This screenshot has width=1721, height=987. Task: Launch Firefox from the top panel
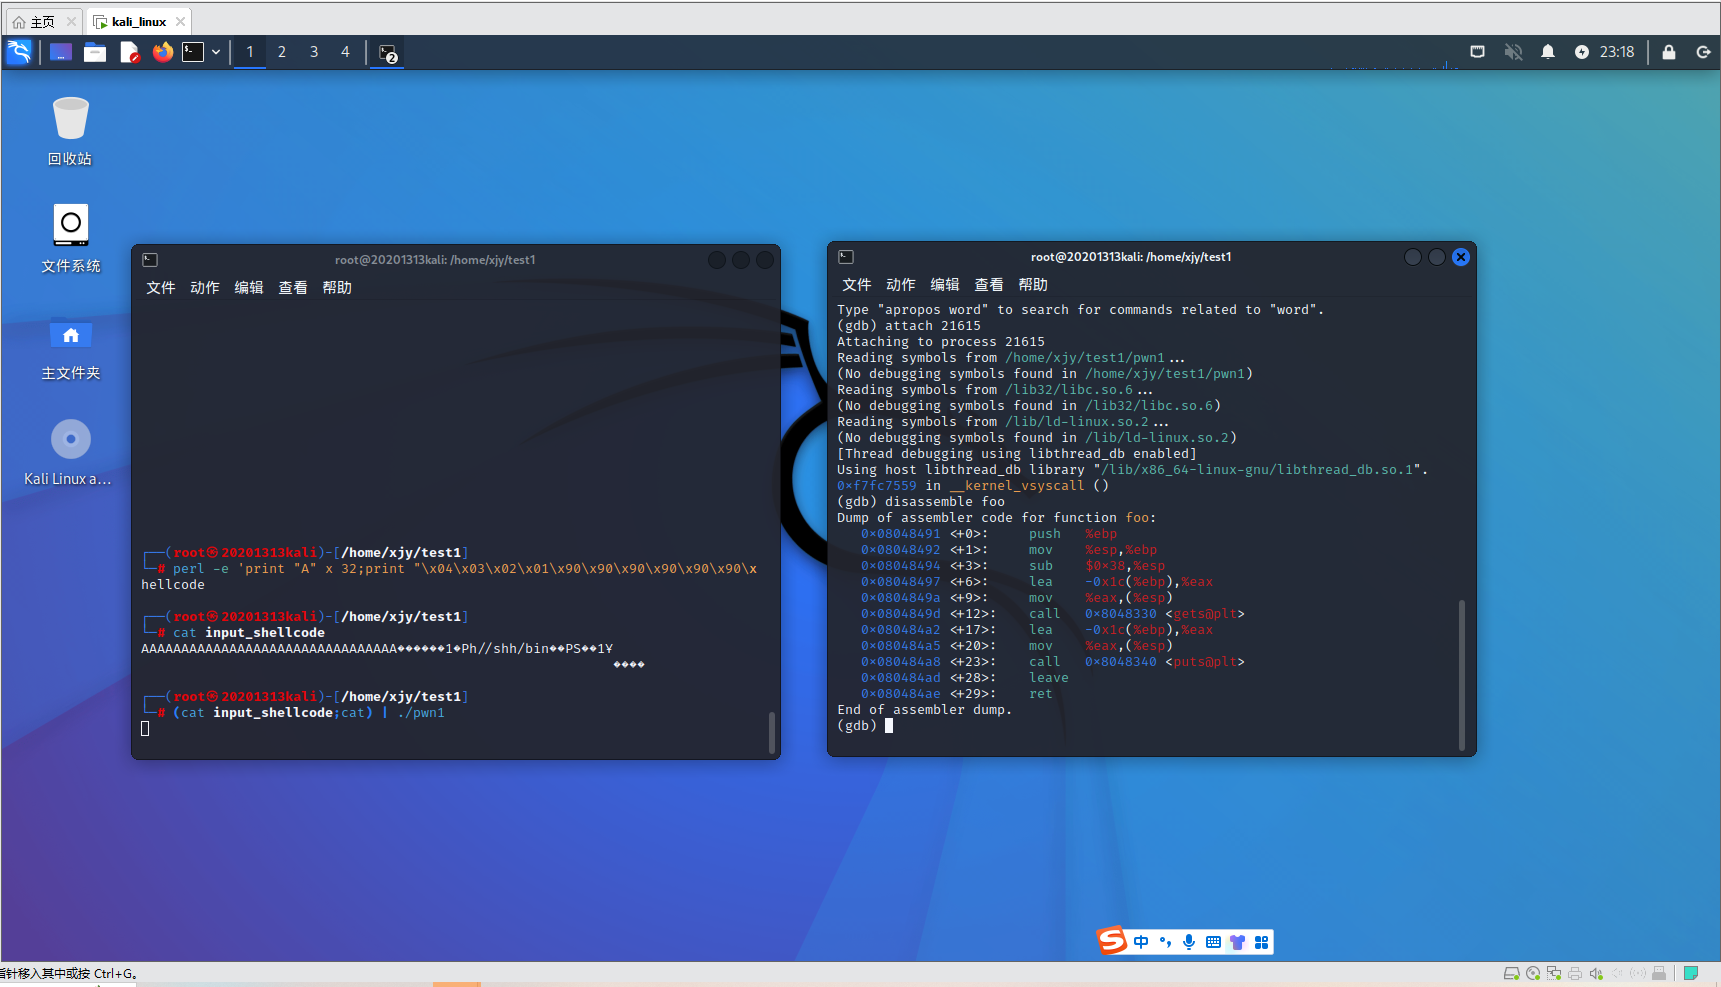pyautogui.click(x=163, y=52)
